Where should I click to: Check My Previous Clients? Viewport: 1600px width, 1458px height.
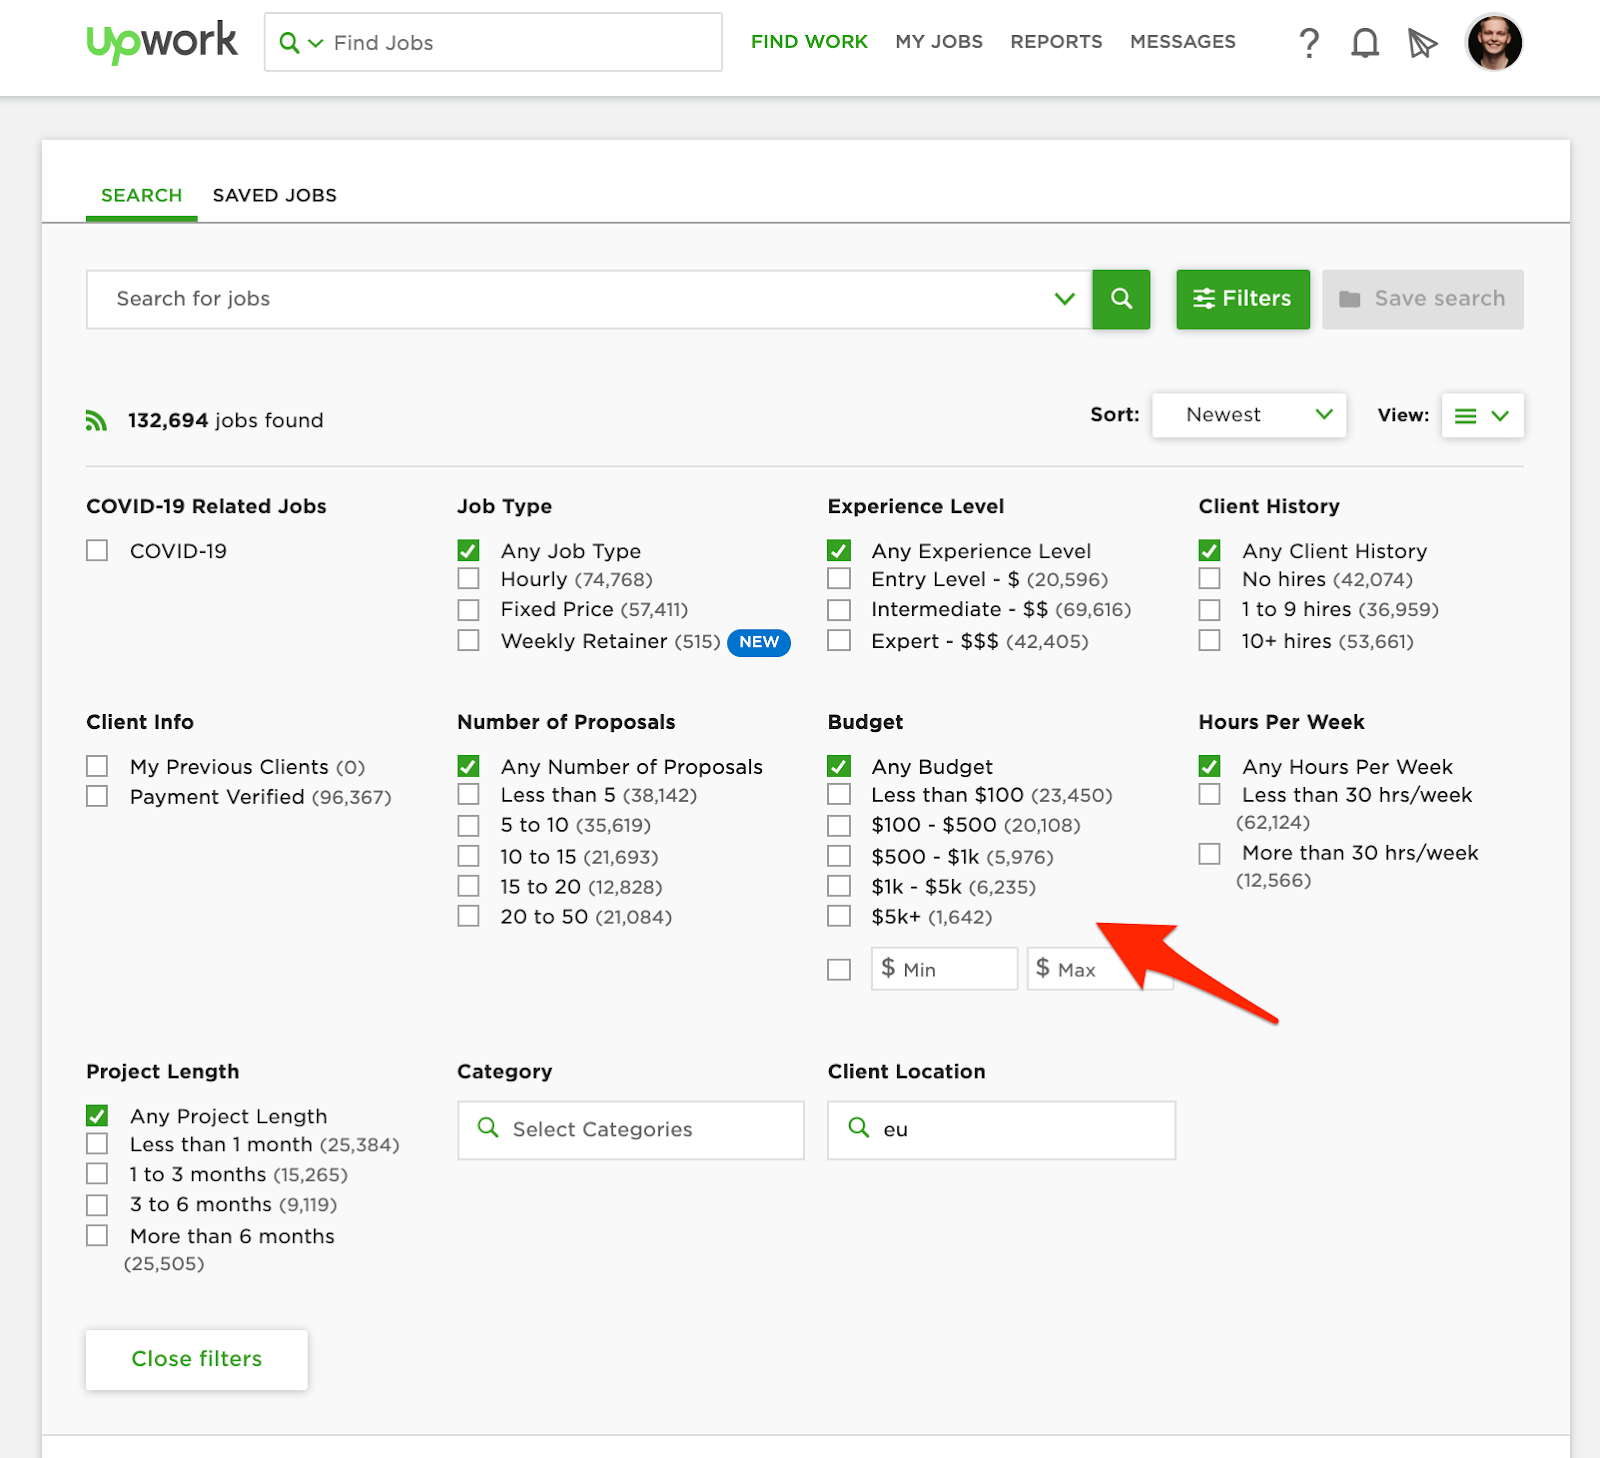(x=97, y=766)
